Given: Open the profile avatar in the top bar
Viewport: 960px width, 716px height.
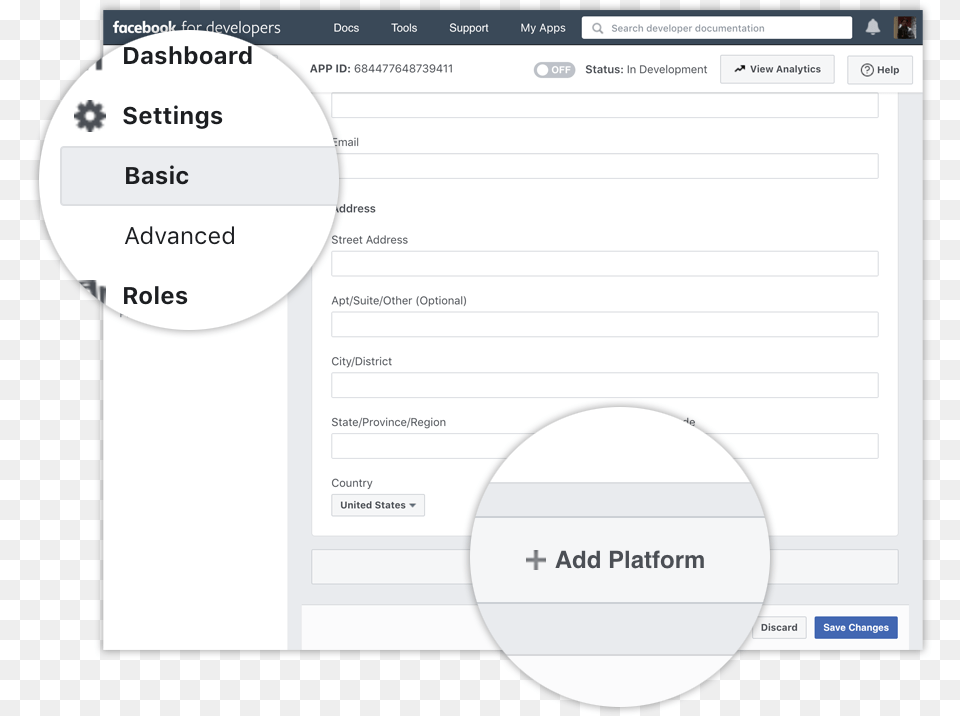Looking at the screenshot, I should 905,27.
